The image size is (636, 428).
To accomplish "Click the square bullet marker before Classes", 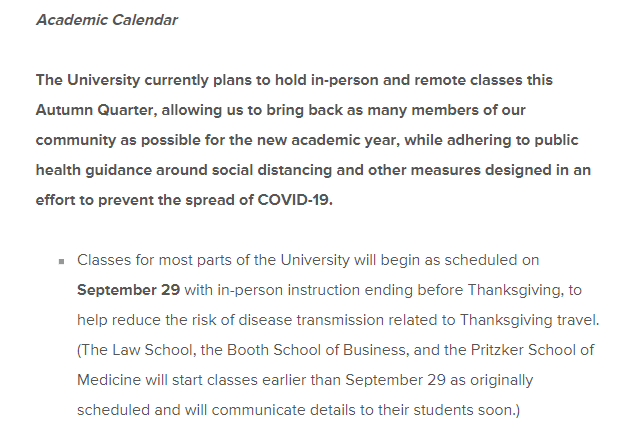I will [x=62, y=262].
